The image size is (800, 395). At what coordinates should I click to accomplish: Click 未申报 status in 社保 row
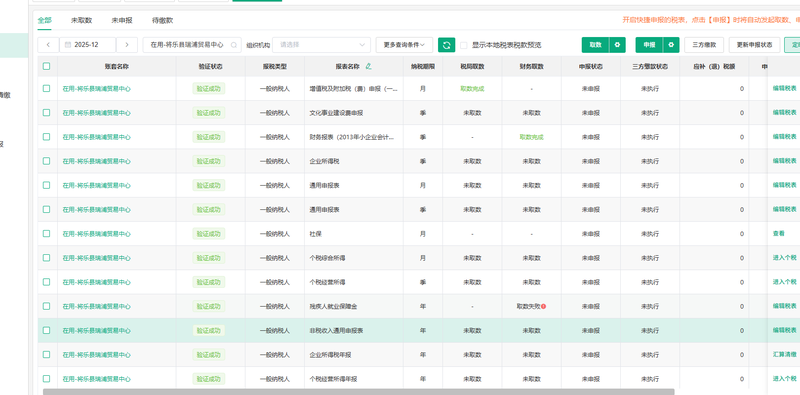tap(591, 234)
